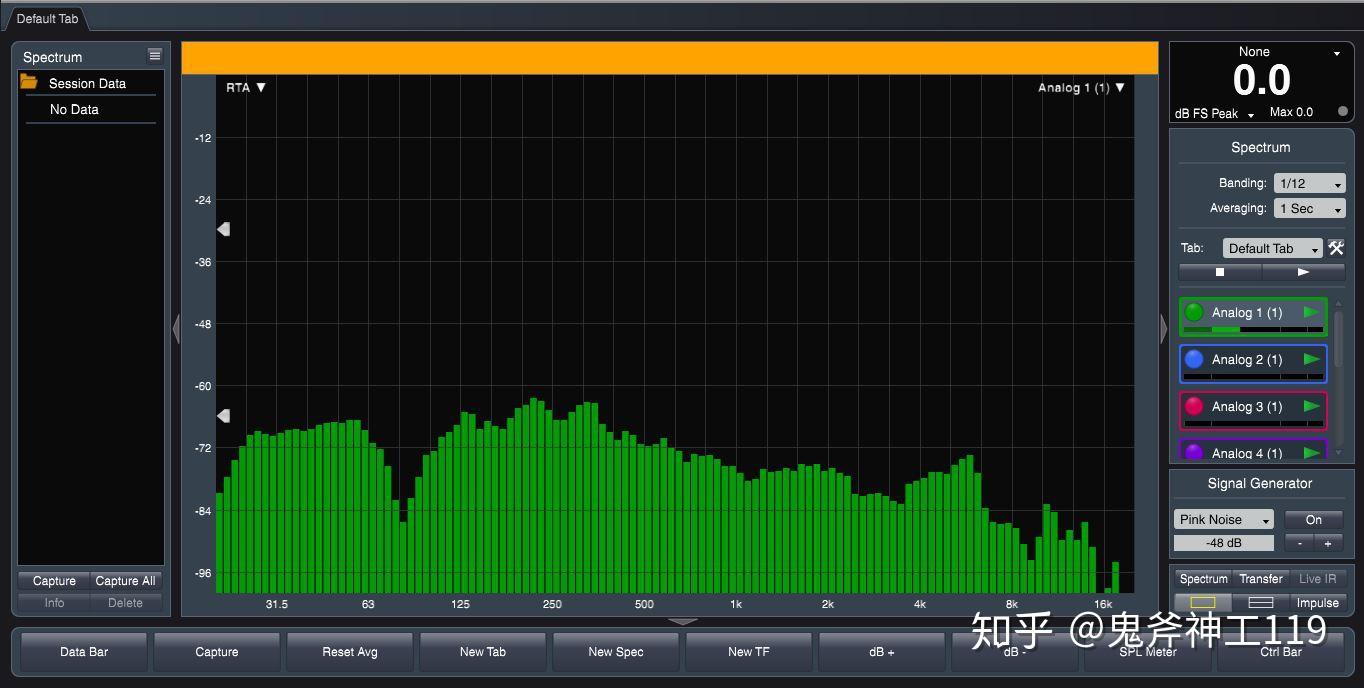The height and width of the screenshot is (688, 1364).
Task: Click the Data Bar button
Action: tap(84, 652)
